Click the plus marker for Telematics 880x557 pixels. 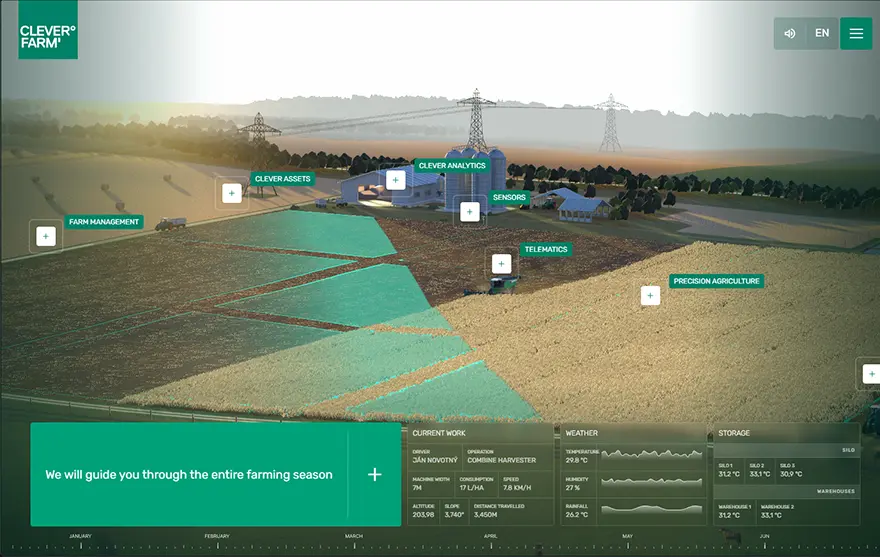coord(501,264)
